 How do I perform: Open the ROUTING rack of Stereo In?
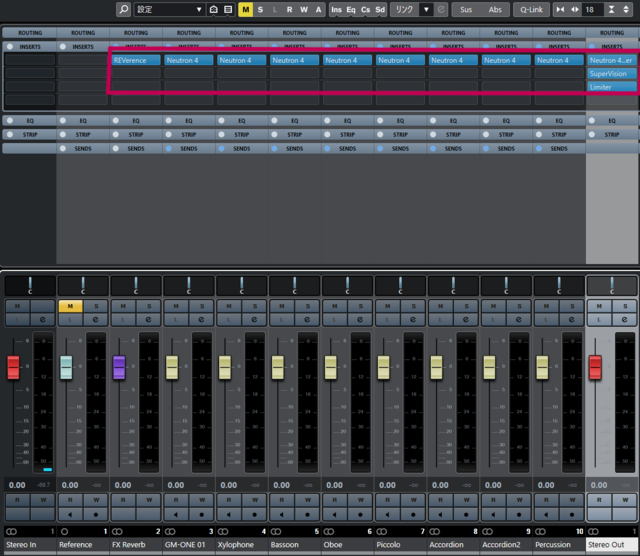[x=29, y=33]
